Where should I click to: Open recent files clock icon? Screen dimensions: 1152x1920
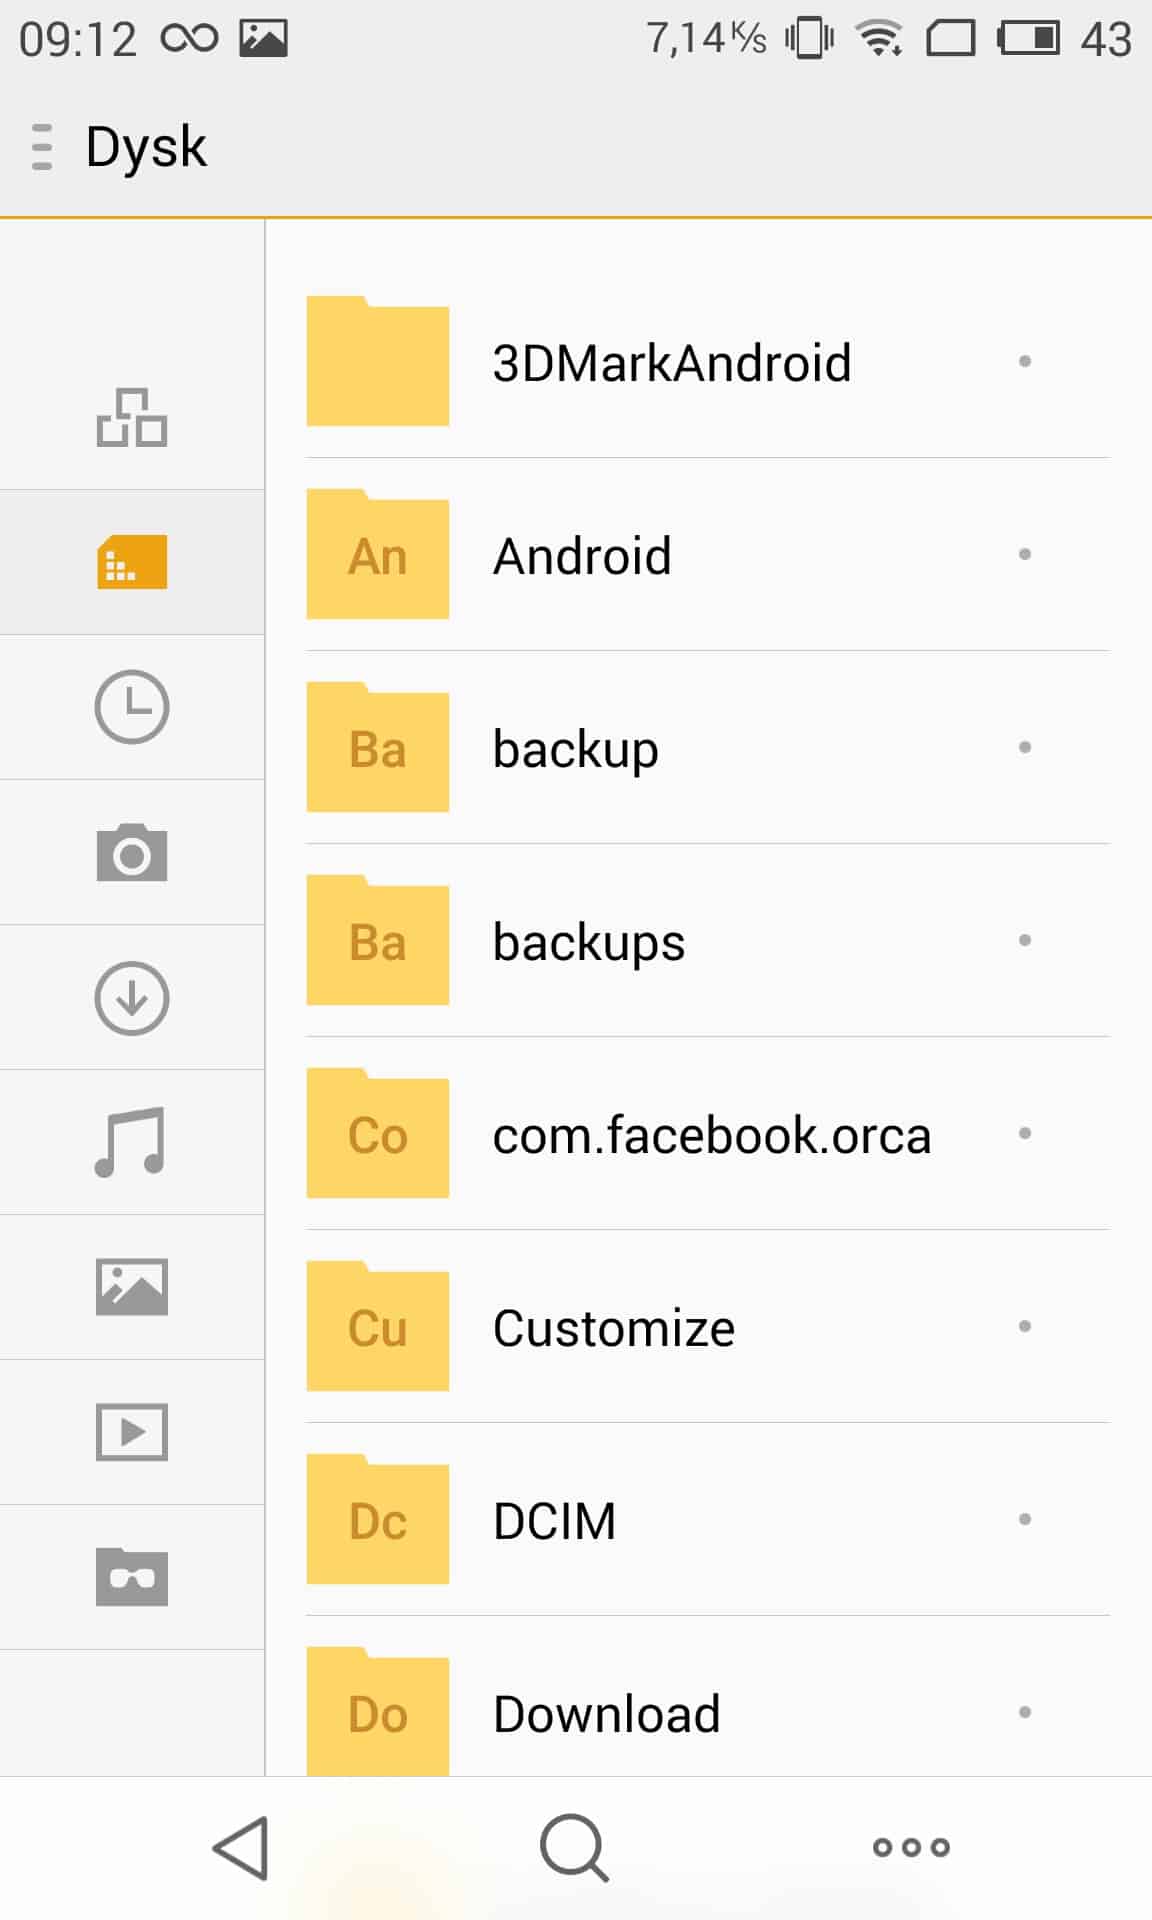[x=132, y=707]
